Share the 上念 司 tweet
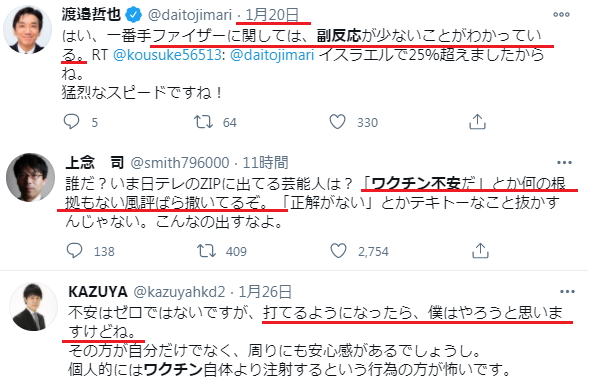 pos(480,251)
